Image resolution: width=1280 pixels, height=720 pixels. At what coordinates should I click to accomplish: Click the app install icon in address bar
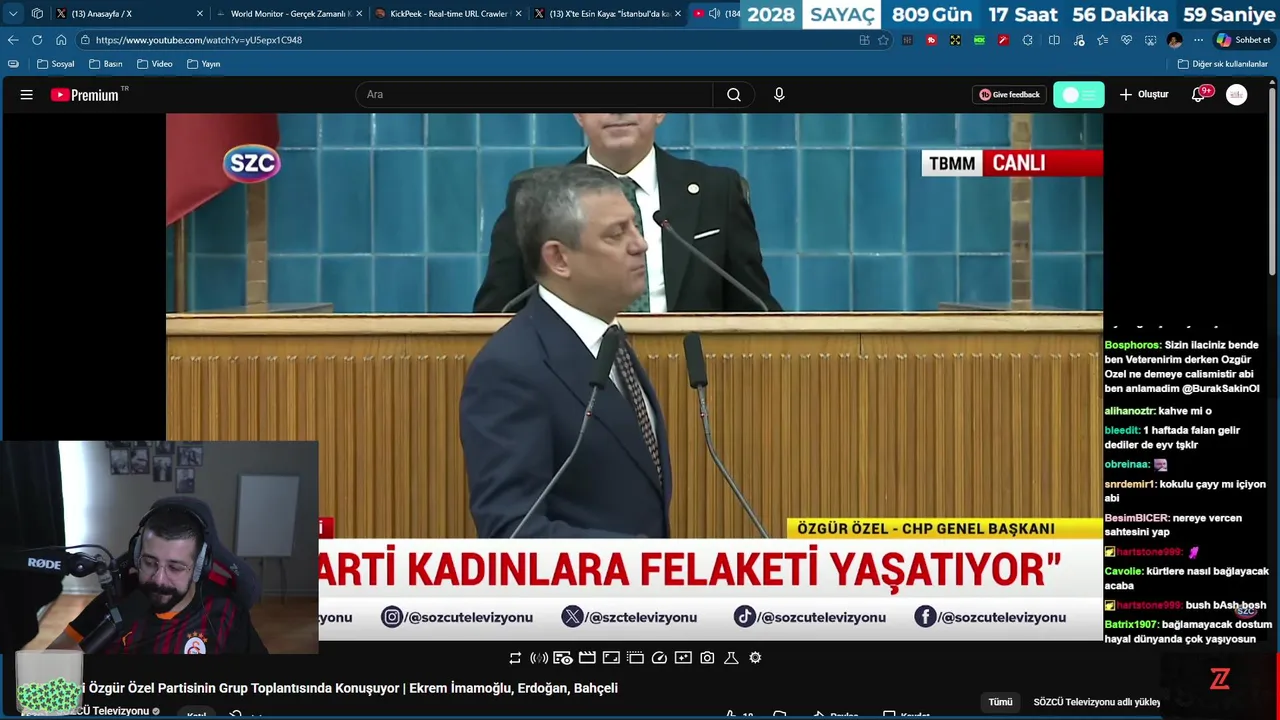(x=864, y=40)
